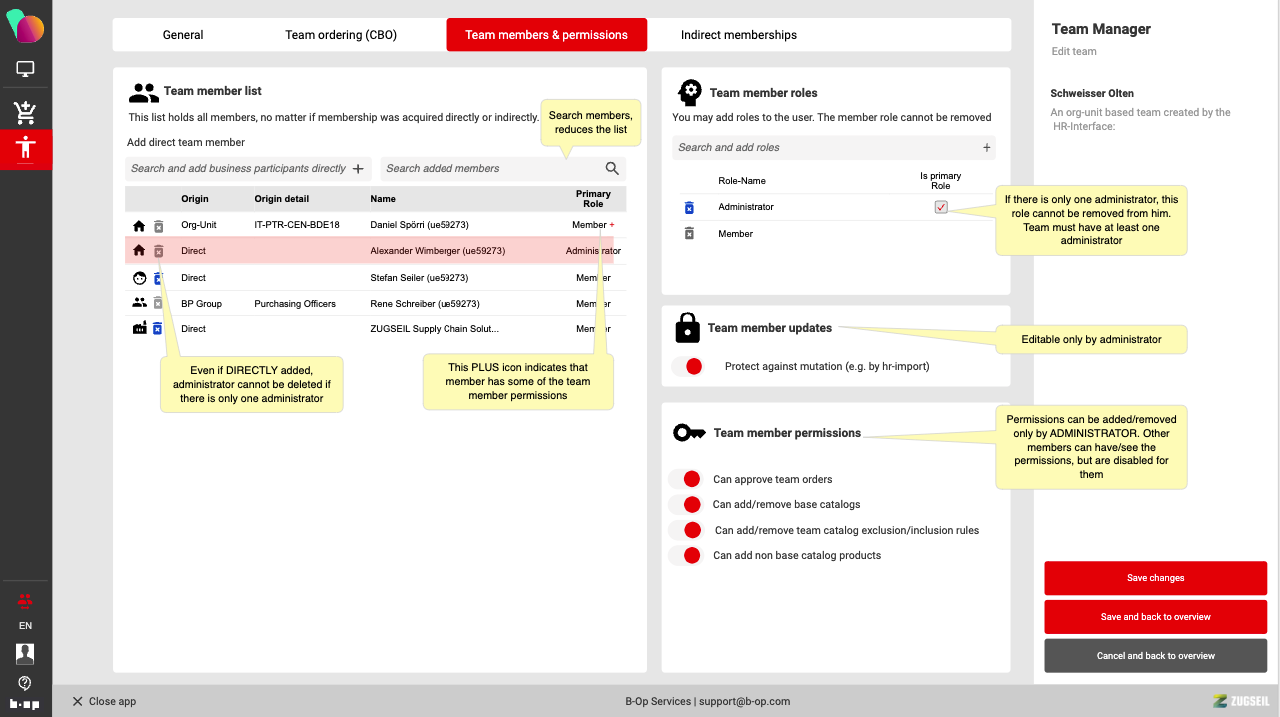The height and width of the screenshot is (717, 1280).
Task: Open the Indirect memberships tab
Action: (738, 35)
